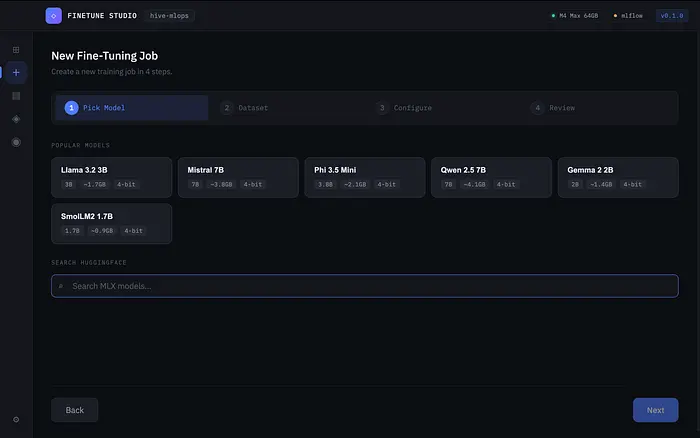Click the ~4.1GB tag on Qwen card
700x438 pixels.
(475, 184)
